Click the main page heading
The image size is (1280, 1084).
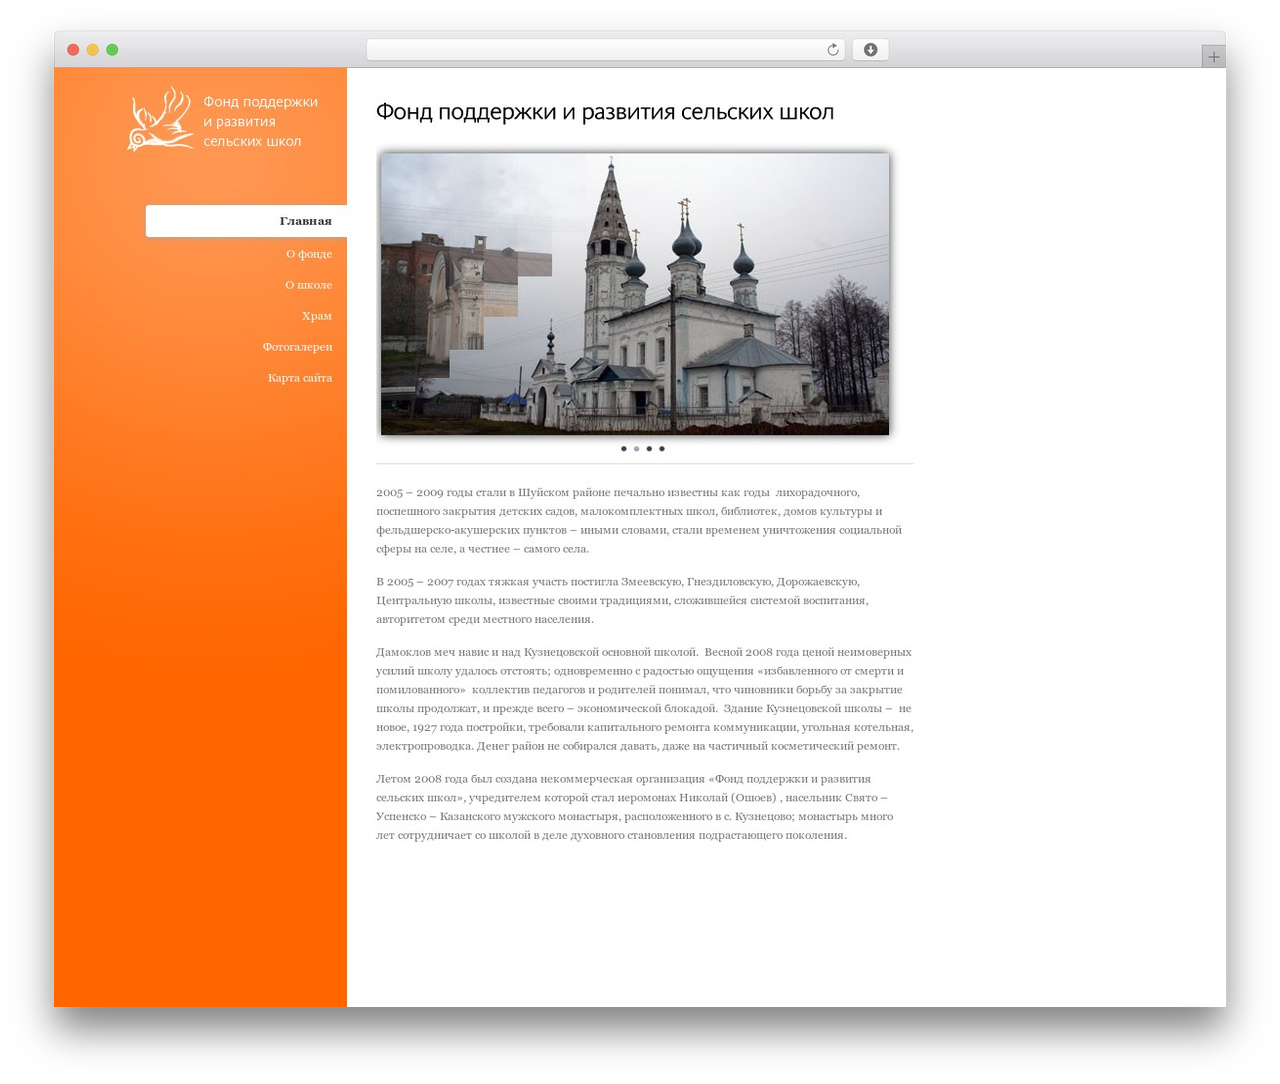[x=605, y=112]
